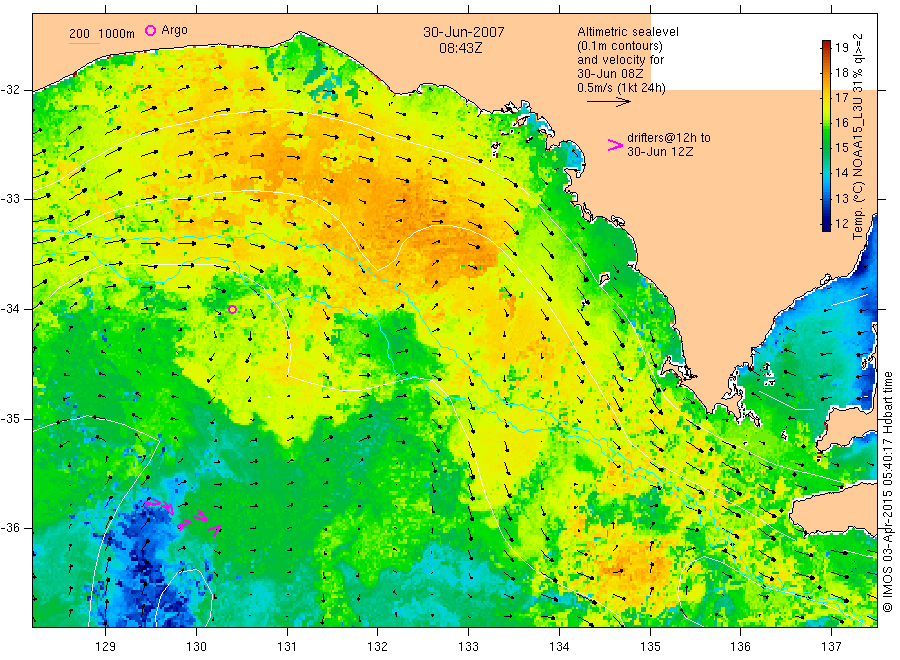Click the cyan 200m isobath legend line

point(84,42)
